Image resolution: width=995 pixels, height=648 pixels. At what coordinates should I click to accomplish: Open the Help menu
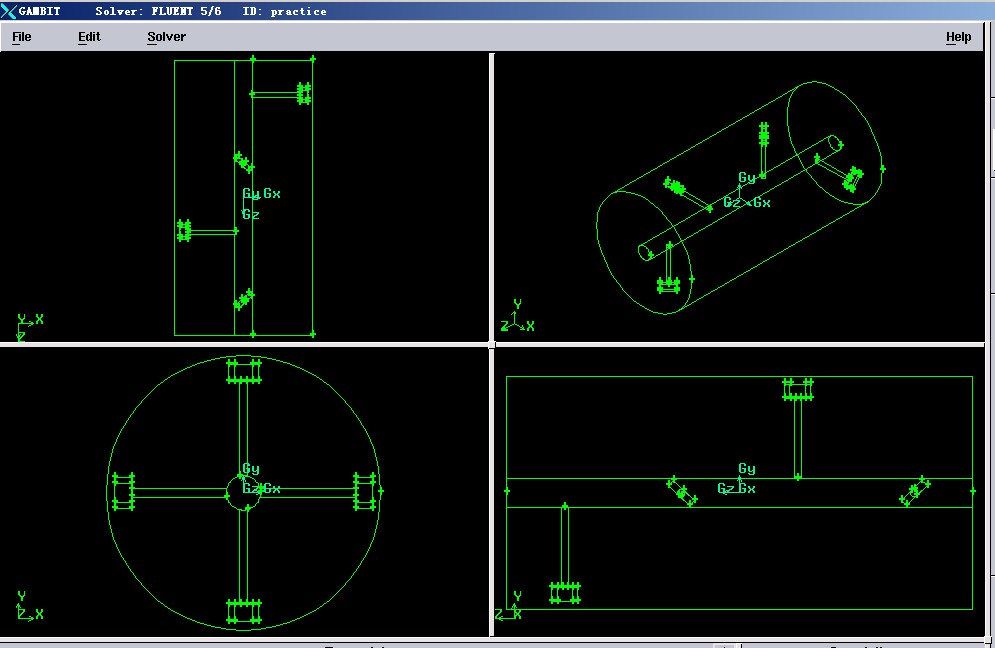coord(958,37)
